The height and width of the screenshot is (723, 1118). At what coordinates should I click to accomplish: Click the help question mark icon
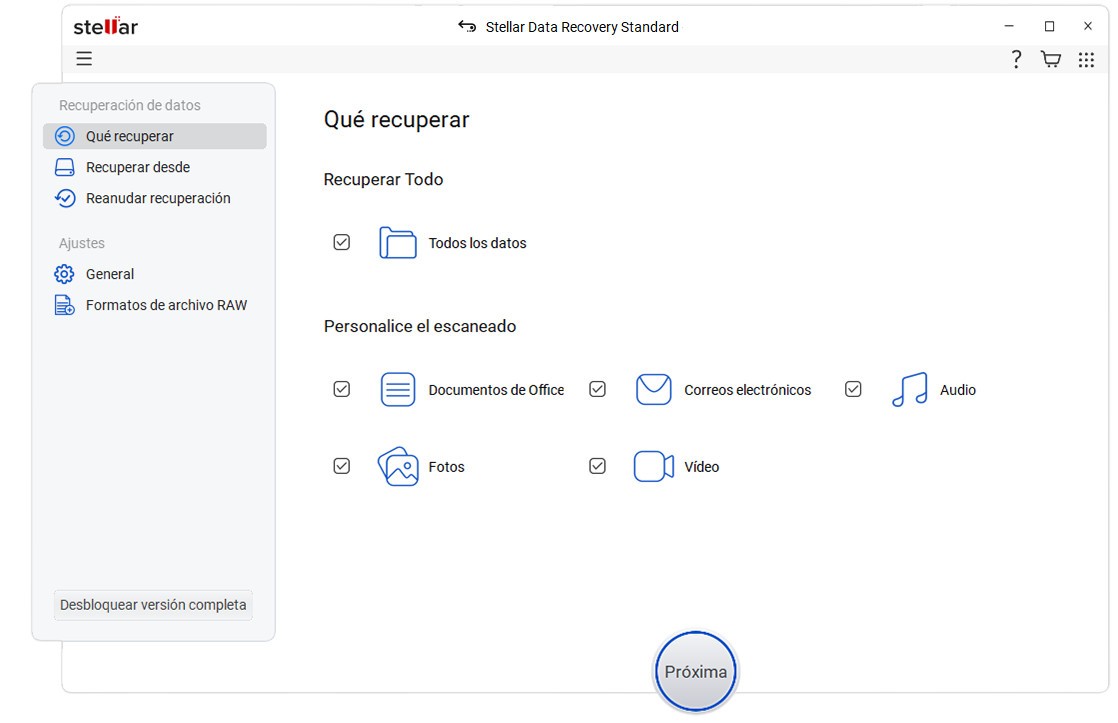(1016, 60)
